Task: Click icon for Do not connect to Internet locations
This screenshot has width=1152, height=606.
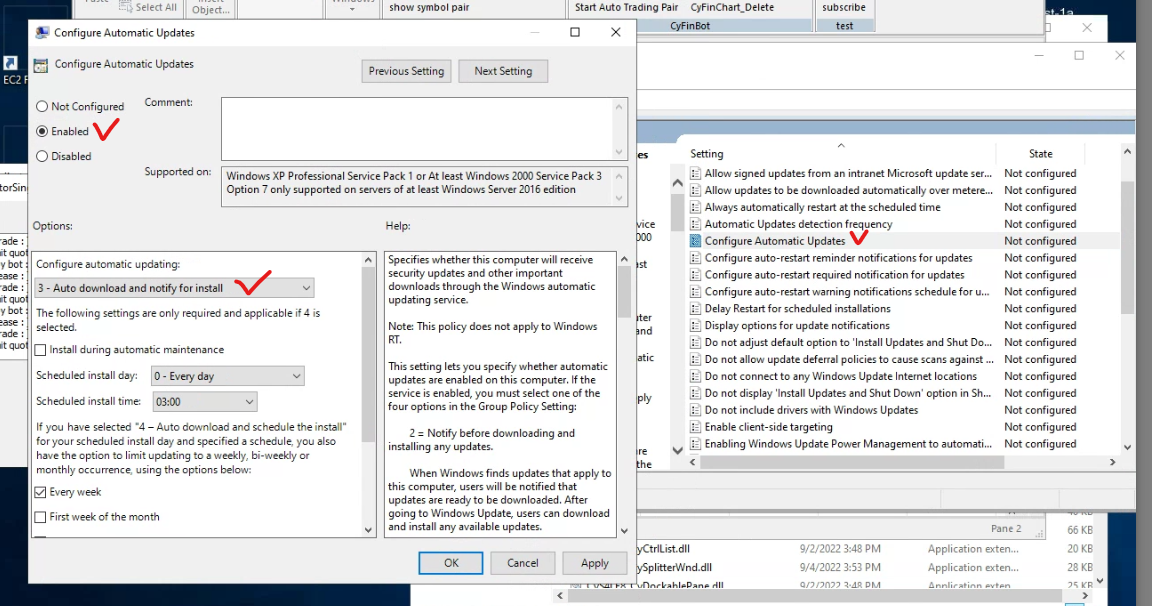Action: tap(695, 376)
